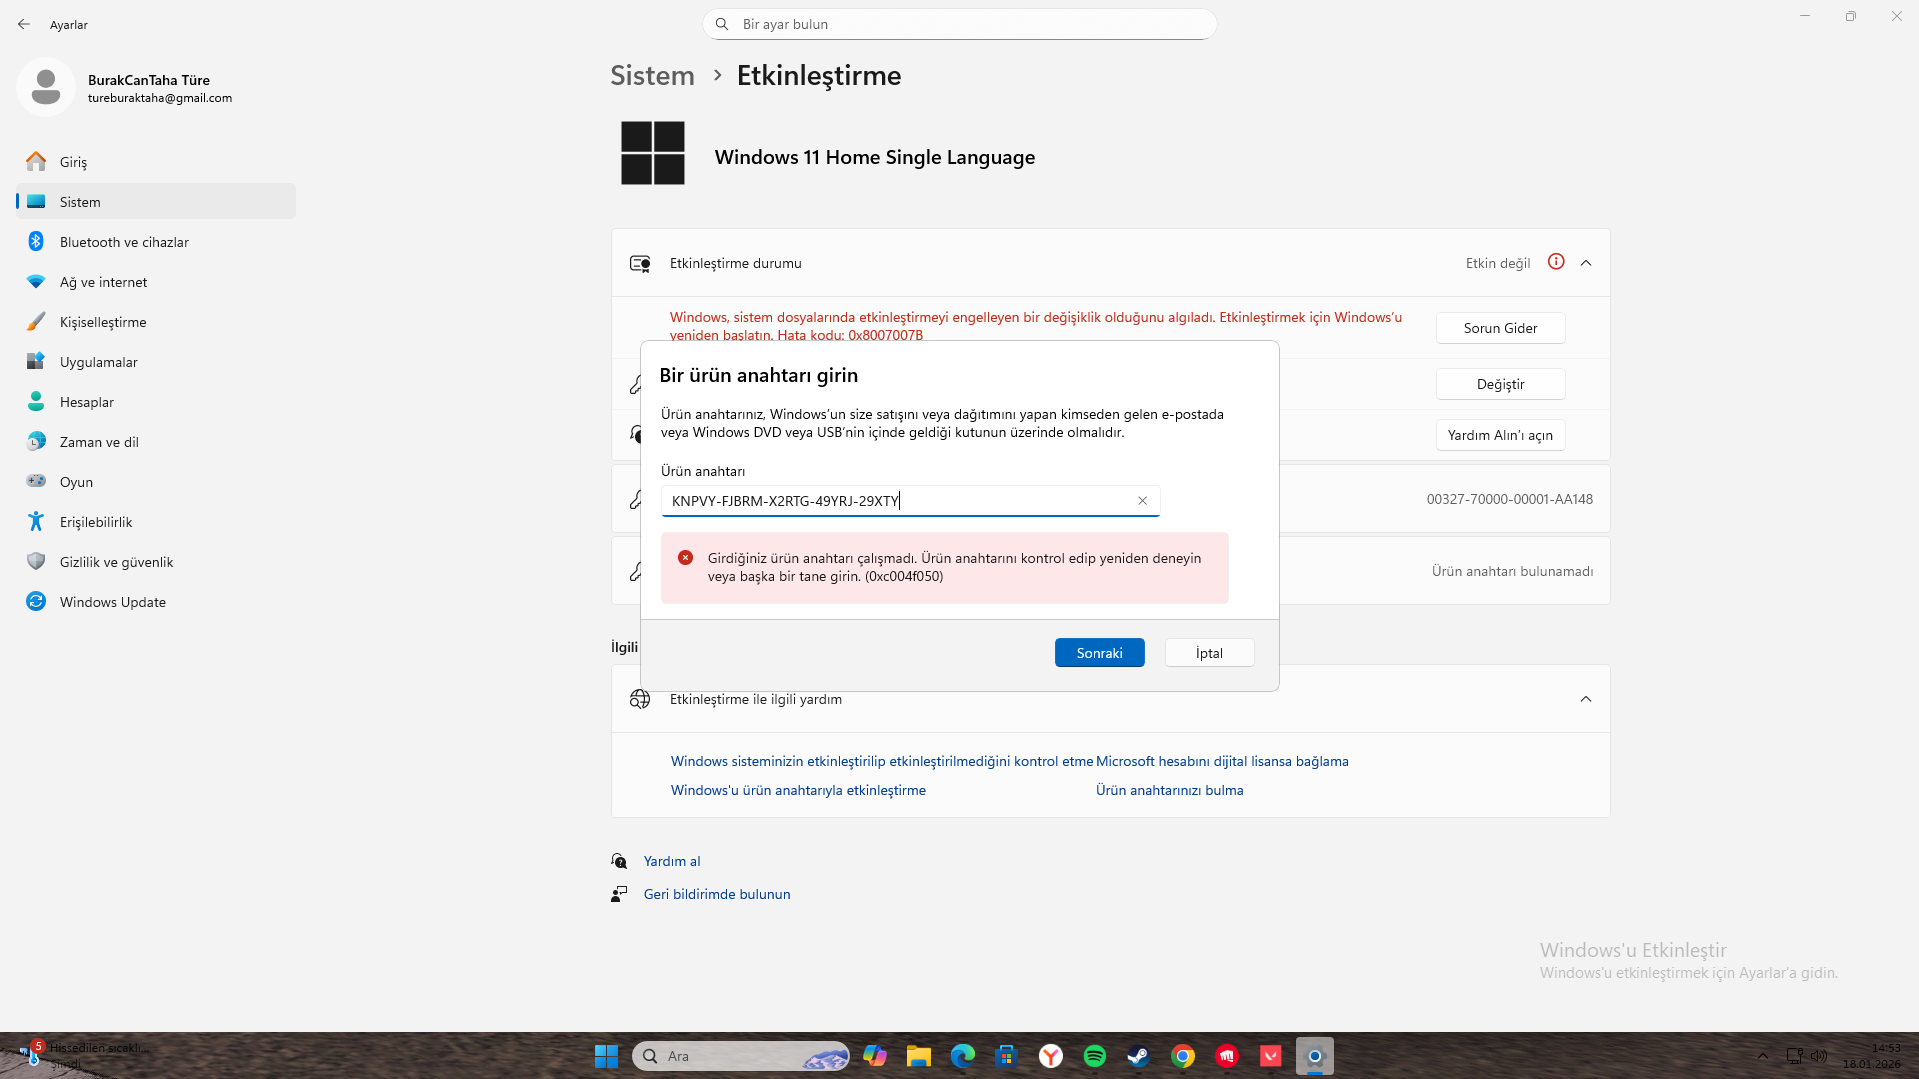Open Riot Client from the taskbar
This screenshot has width=1919, height=1079.
coord(1227,1056)
